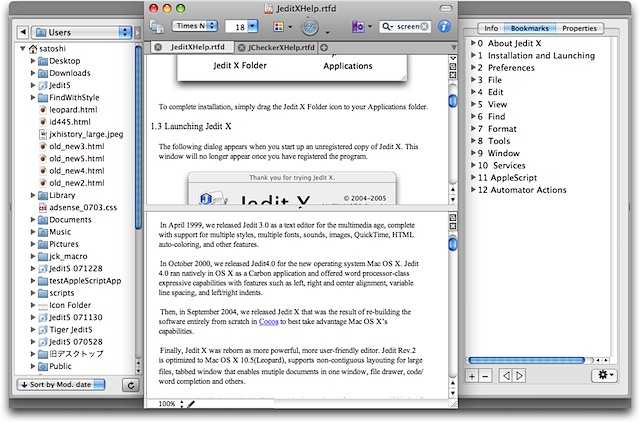
Task: Follow the Cocoa hyperlink
Action: pos(269,322)
